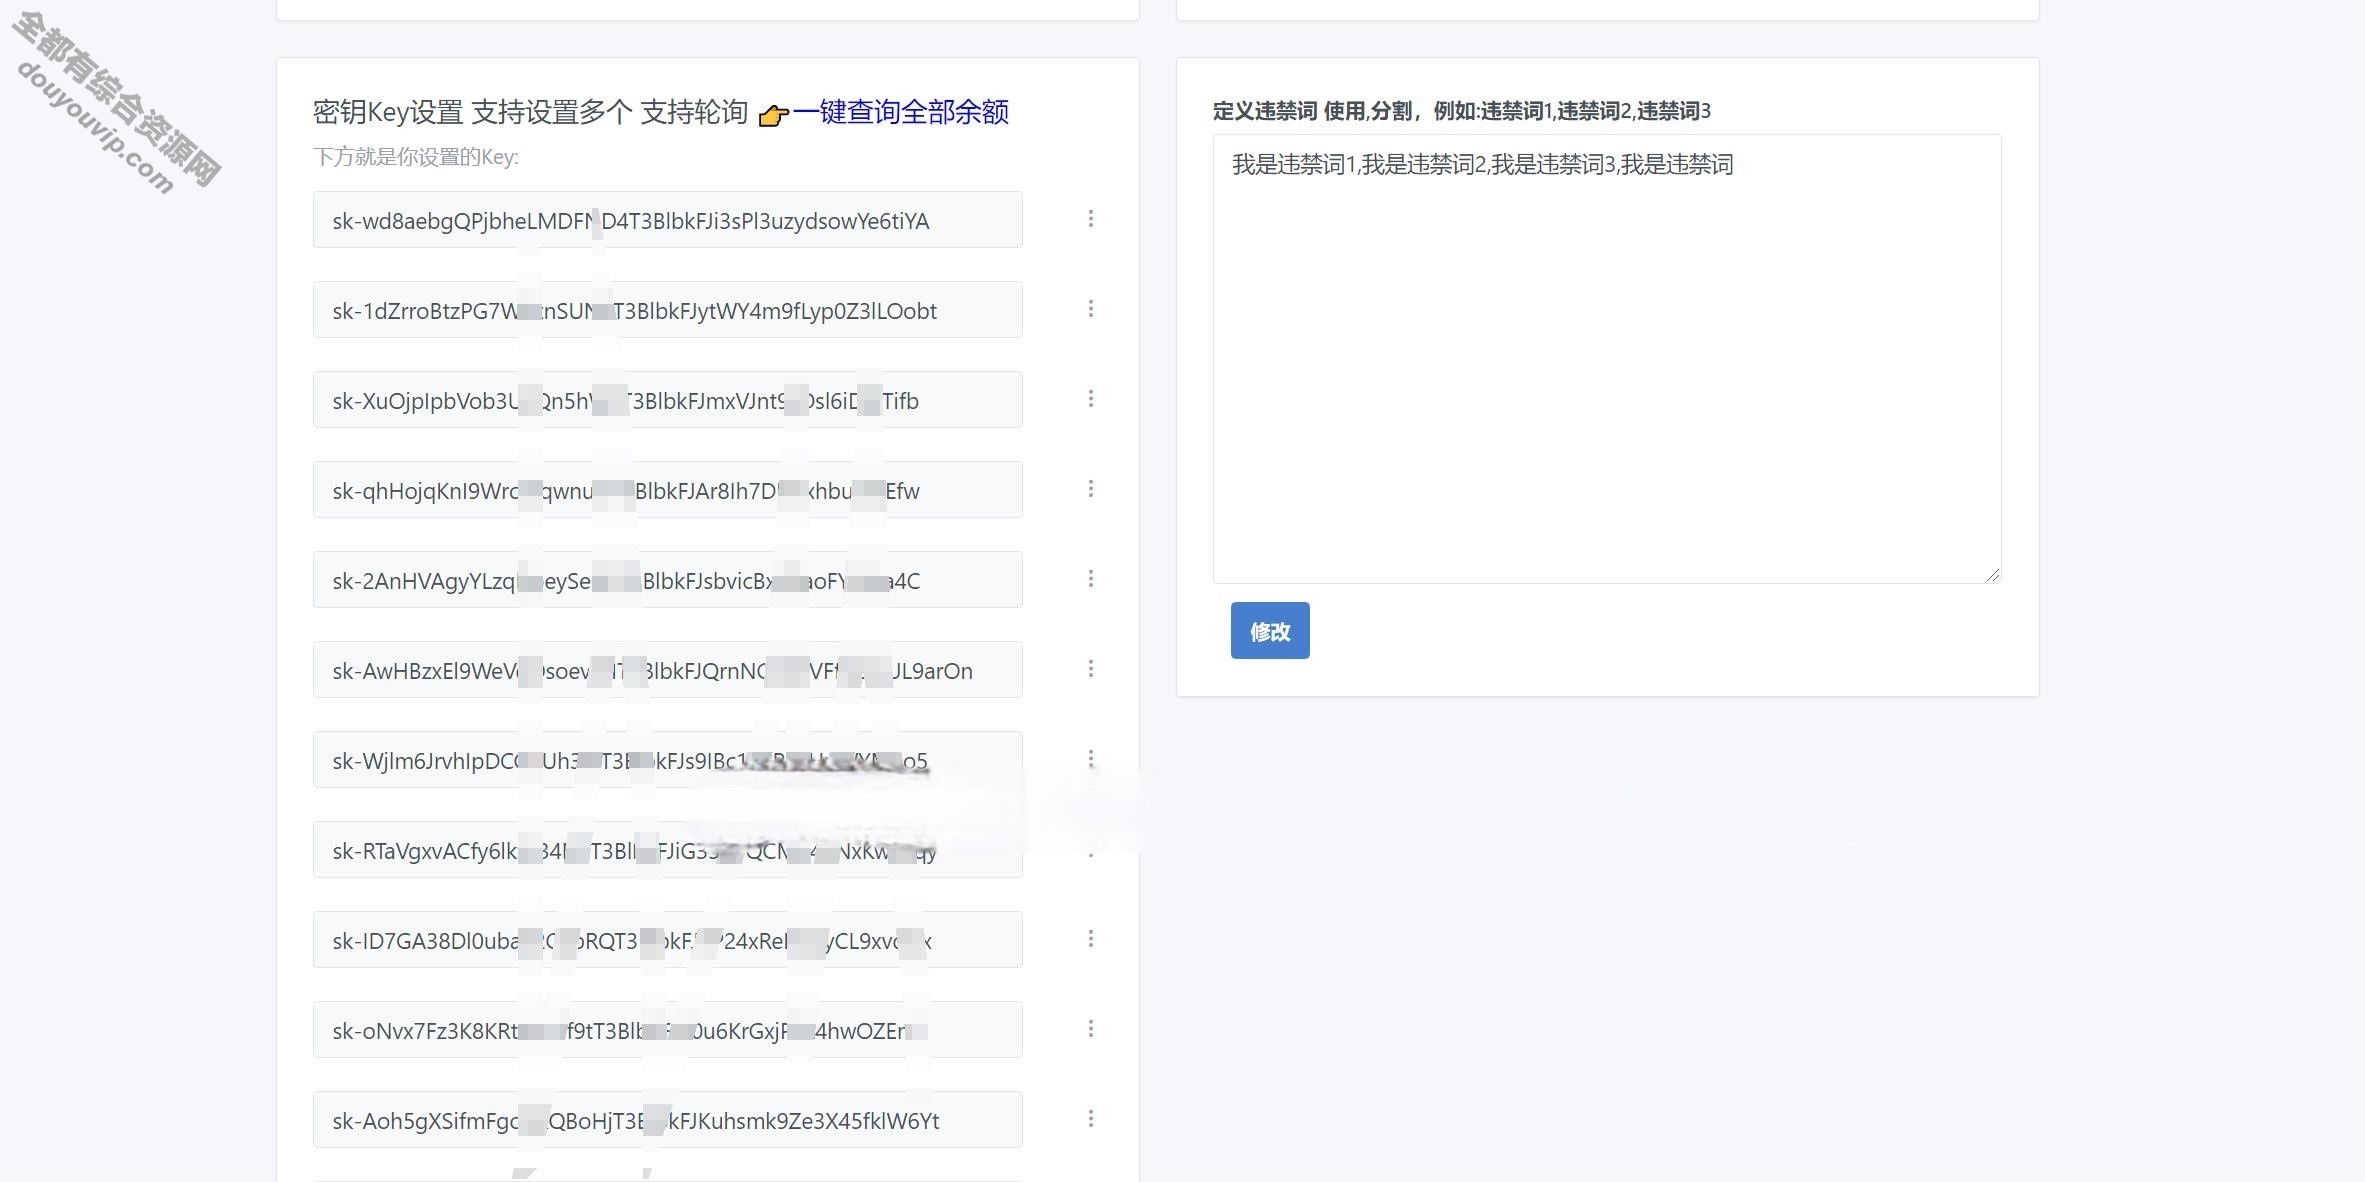Click the key field starting sk-qhHojqKnI9Wr
This screenshot has height=1182, width=2365.
point(667,490)
